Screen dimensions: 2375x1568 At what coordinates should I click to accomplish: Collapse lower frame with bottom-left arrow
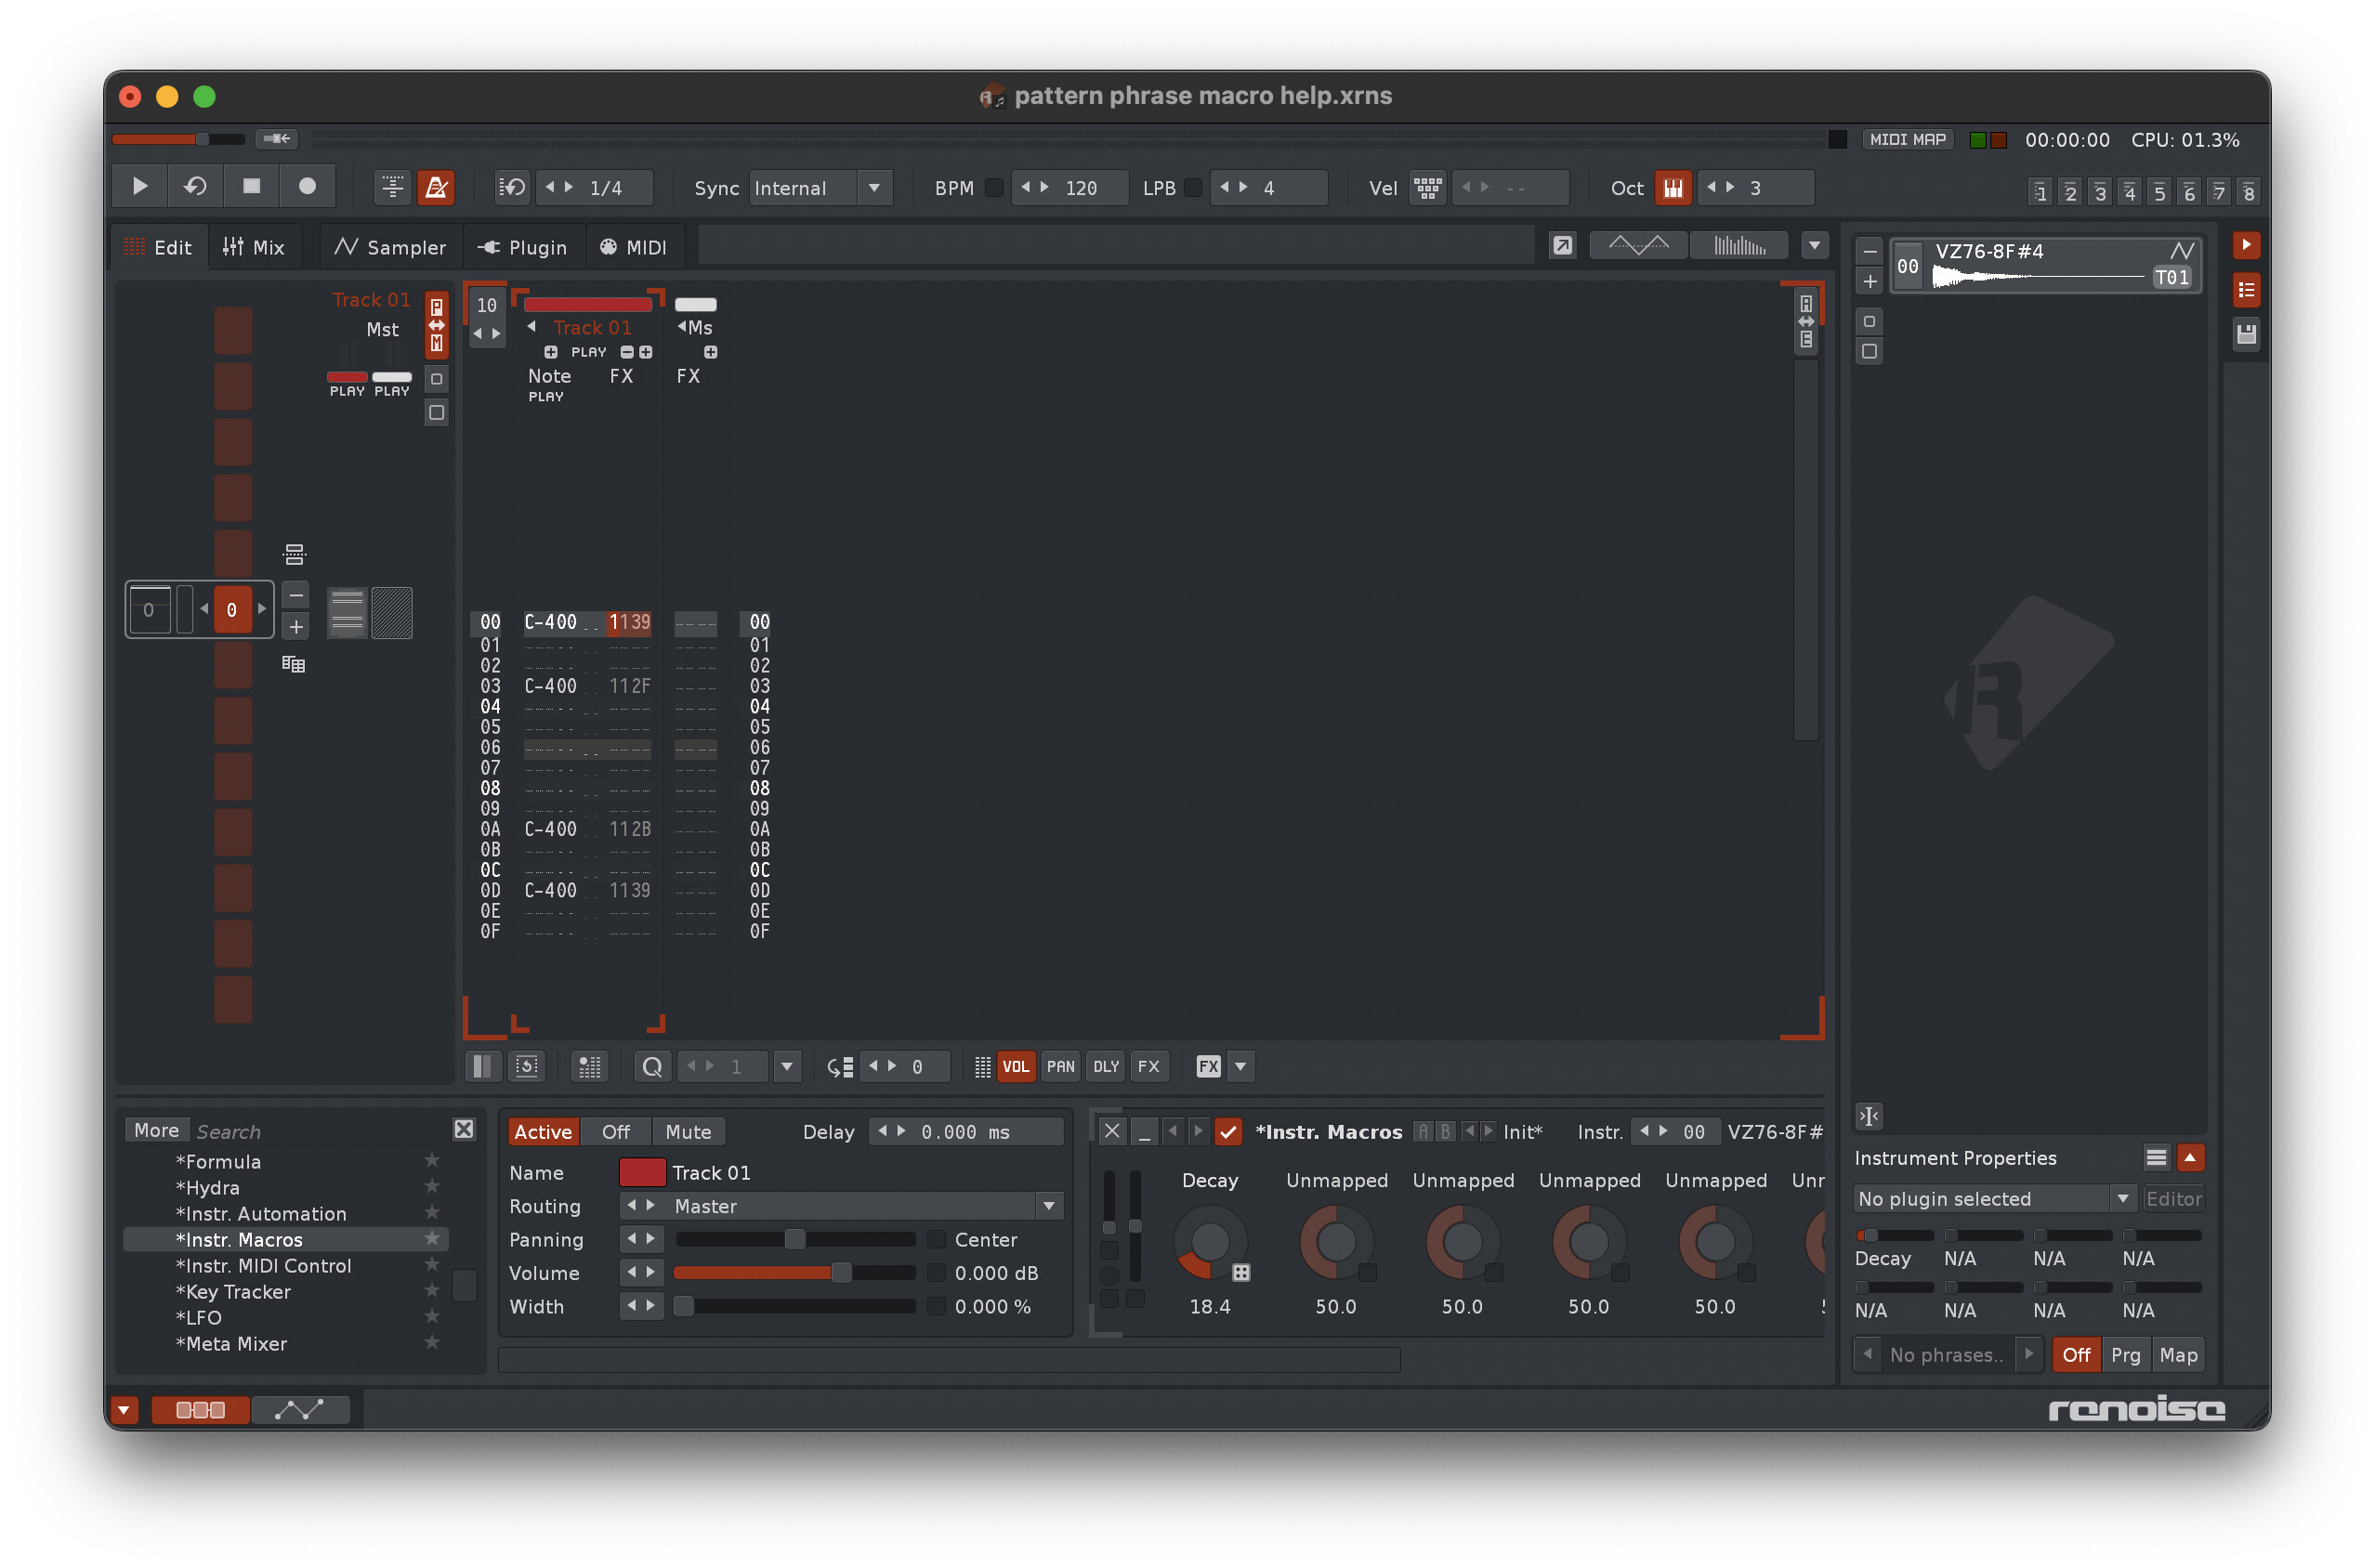[124, 1410]
